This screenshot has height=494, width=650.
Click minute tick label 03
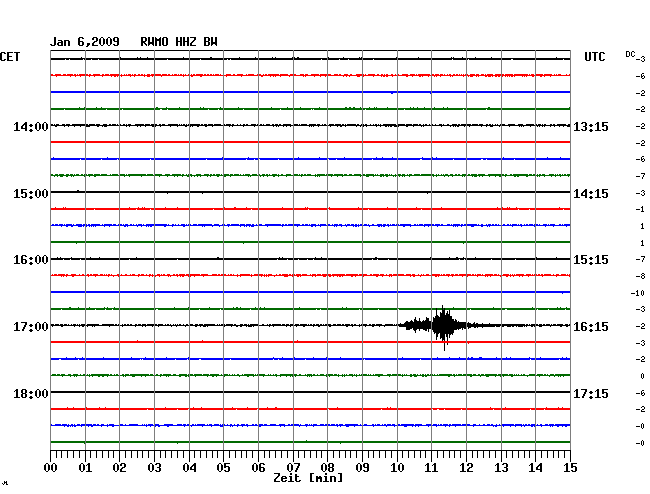click(x=154, y=467)
